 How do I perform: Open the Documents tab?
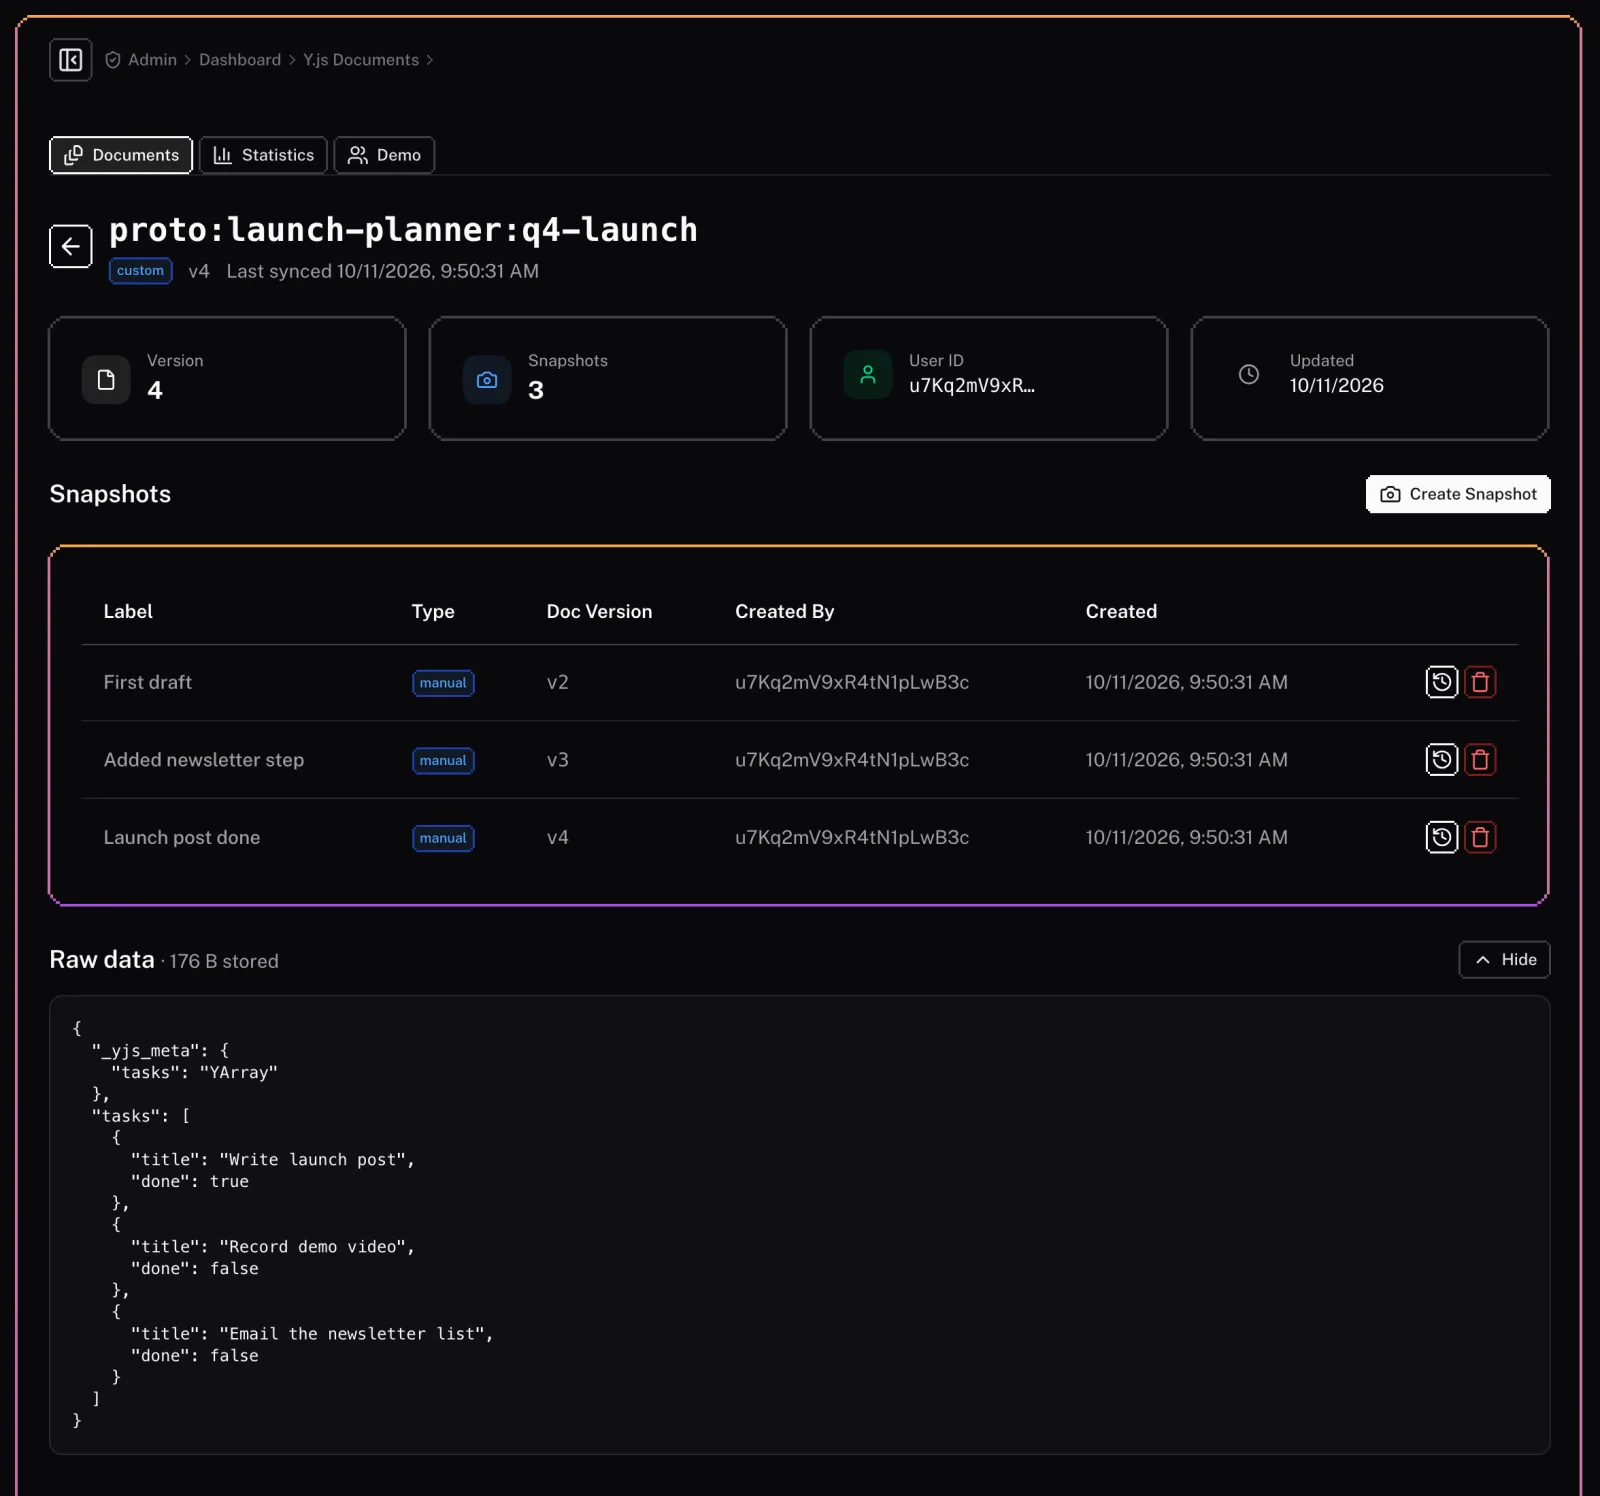coord(121,155)
